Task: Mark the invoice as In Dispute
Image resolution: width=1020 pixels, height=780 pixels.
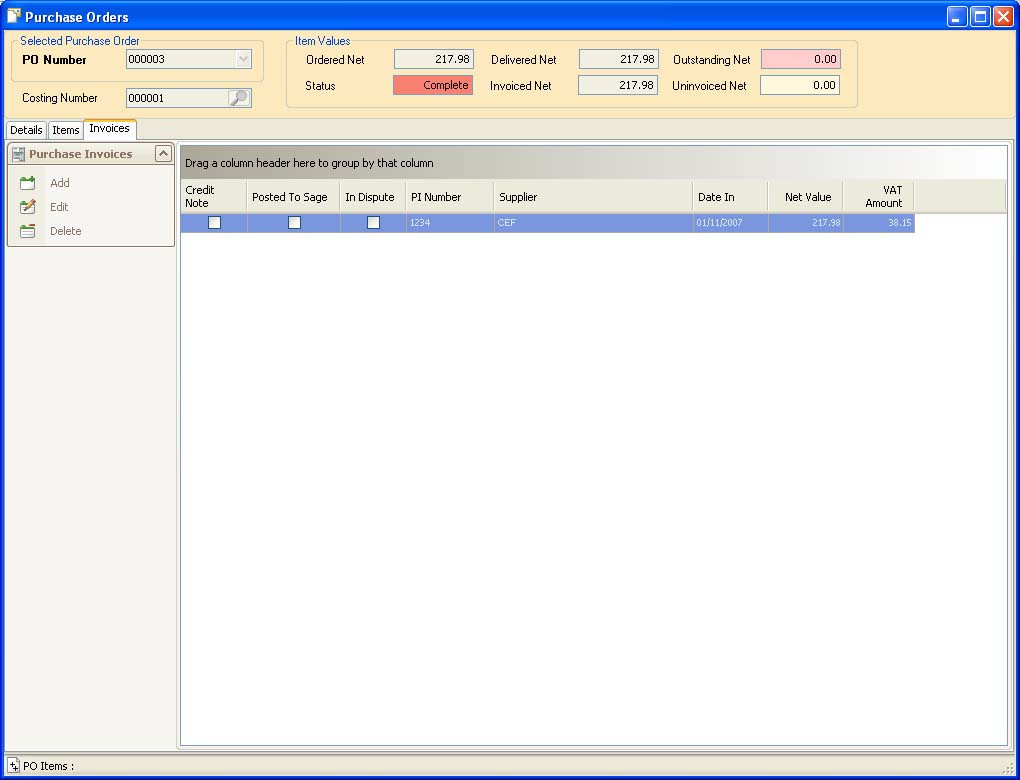Action: click(x=373, y=222)
